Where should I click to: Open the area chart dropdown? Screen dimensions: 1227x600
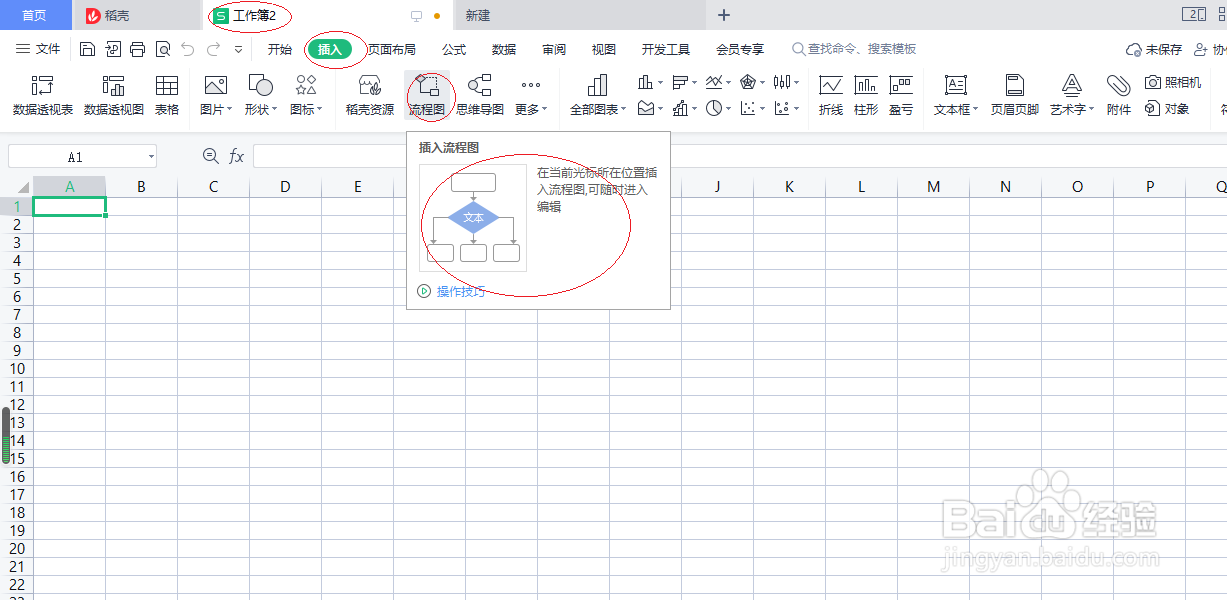pyautogui.click(x=651, y=108)
